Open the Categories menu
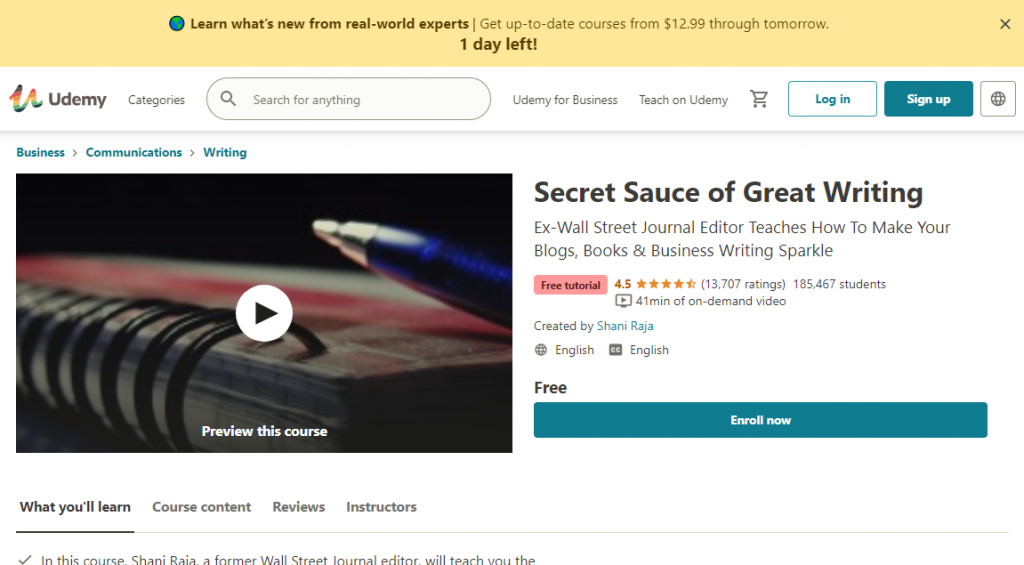 [156, 100]
